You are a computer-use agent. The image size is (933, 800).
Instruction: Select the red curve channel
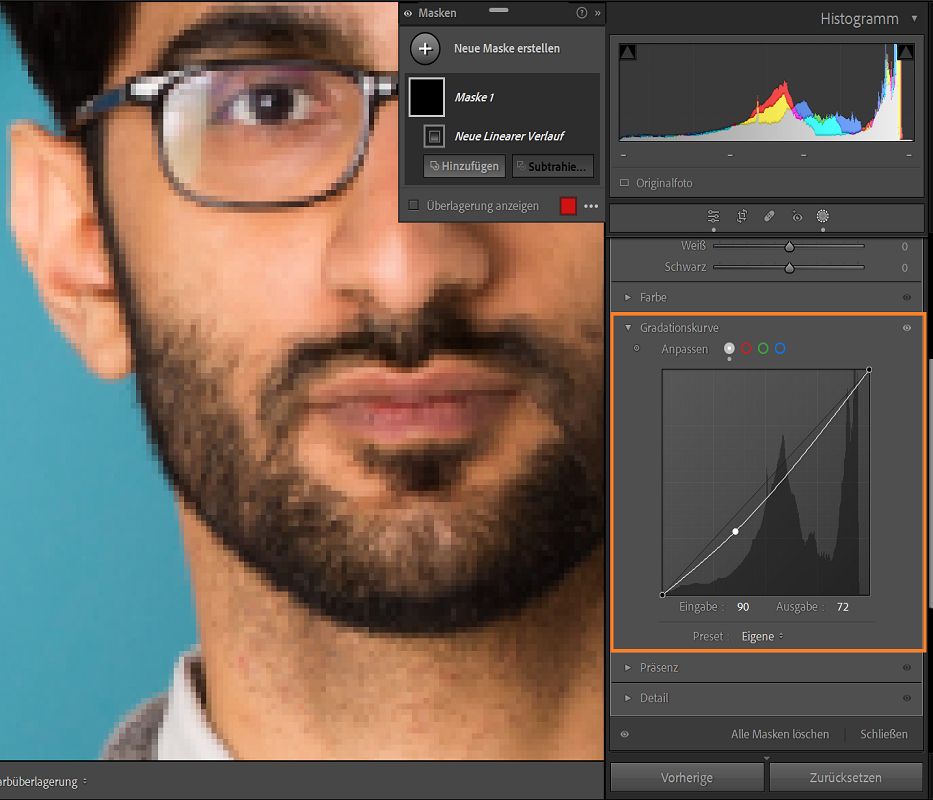(746, 348)
